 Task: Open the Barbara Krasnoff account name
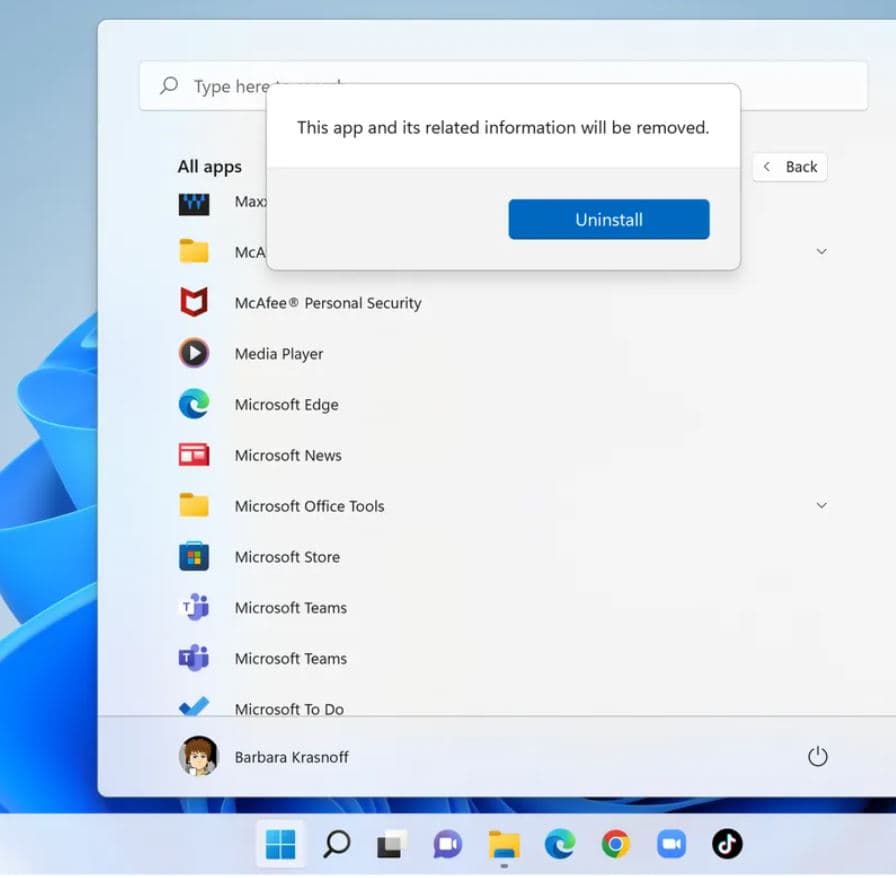pos(291,757)
